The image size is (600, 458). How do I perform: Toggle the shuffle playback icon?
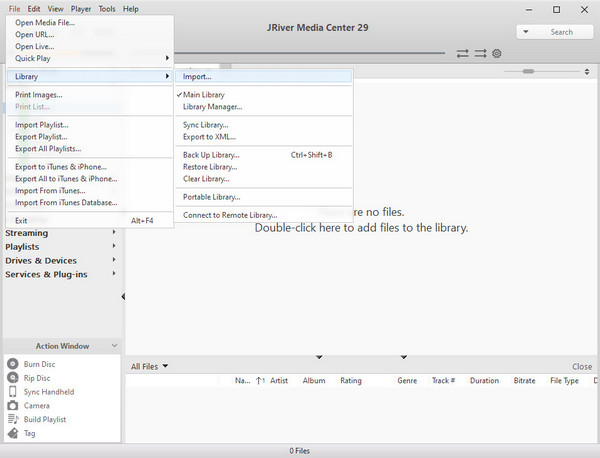point(480,53)
